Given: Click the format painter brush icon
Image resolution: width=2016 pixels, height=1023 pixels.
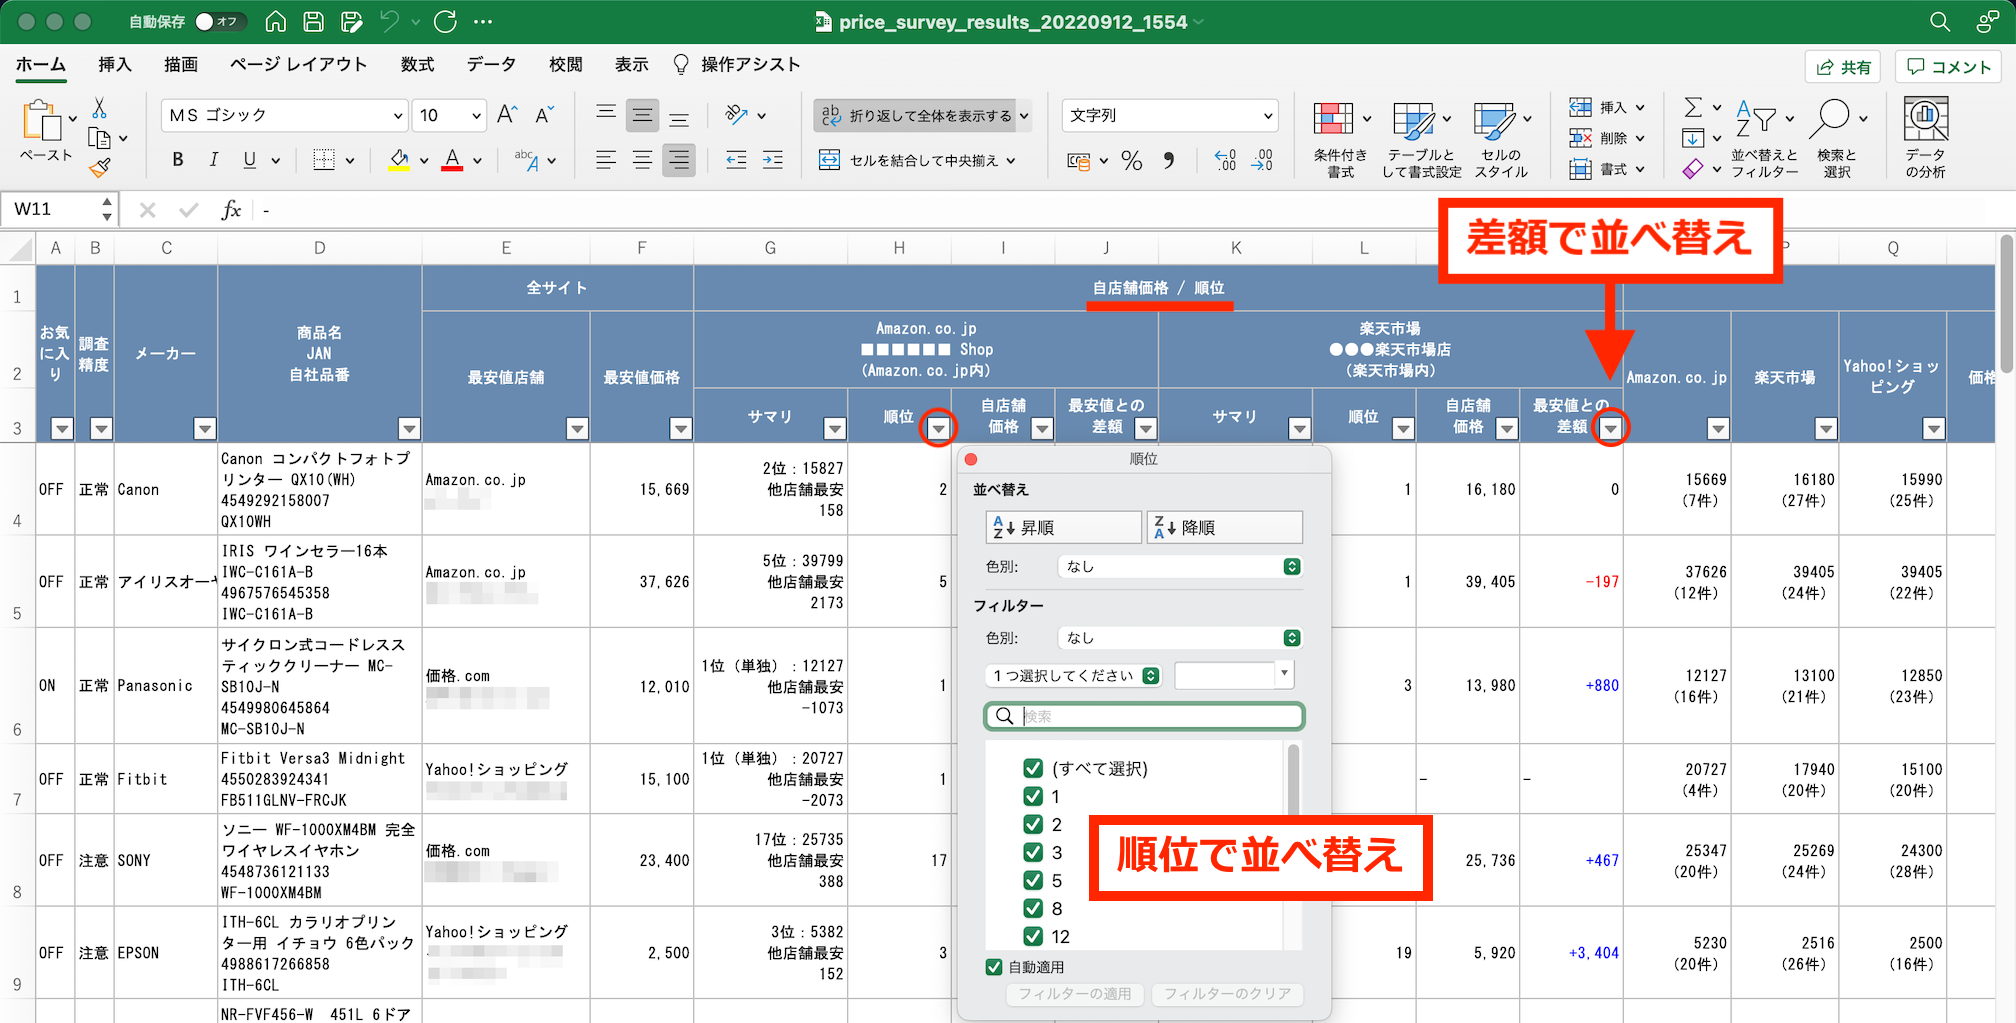Looking at the screenshot, I should tap(99, 169).
